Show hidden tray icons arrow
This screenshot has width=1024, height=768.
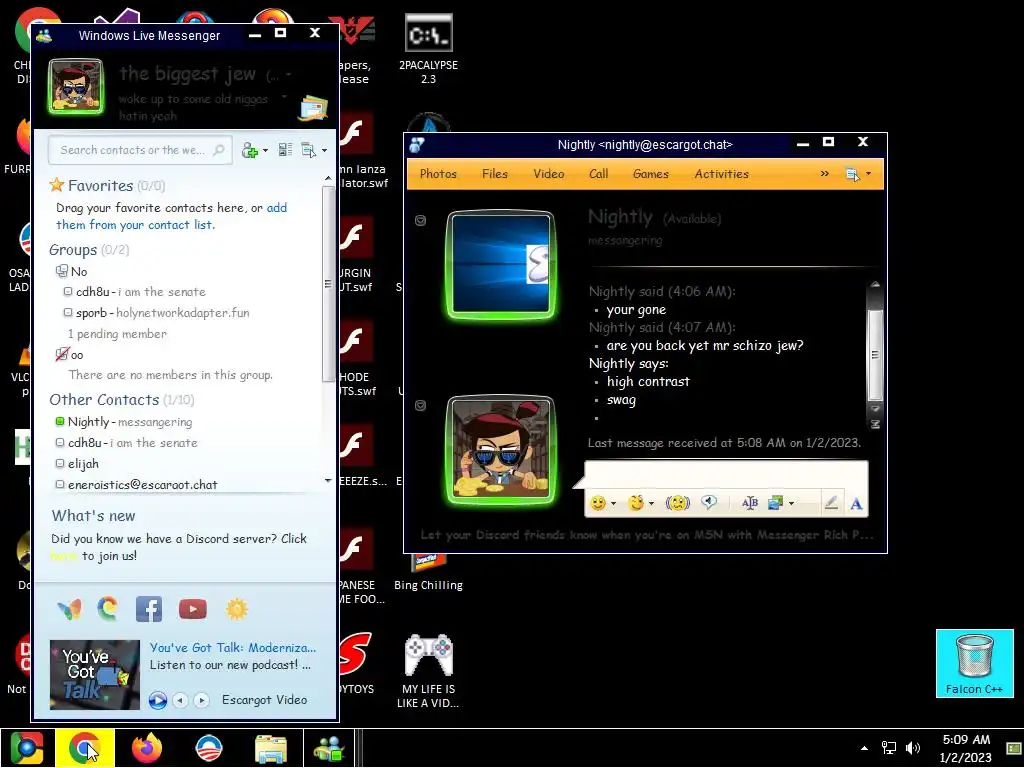tap(864, 748)
